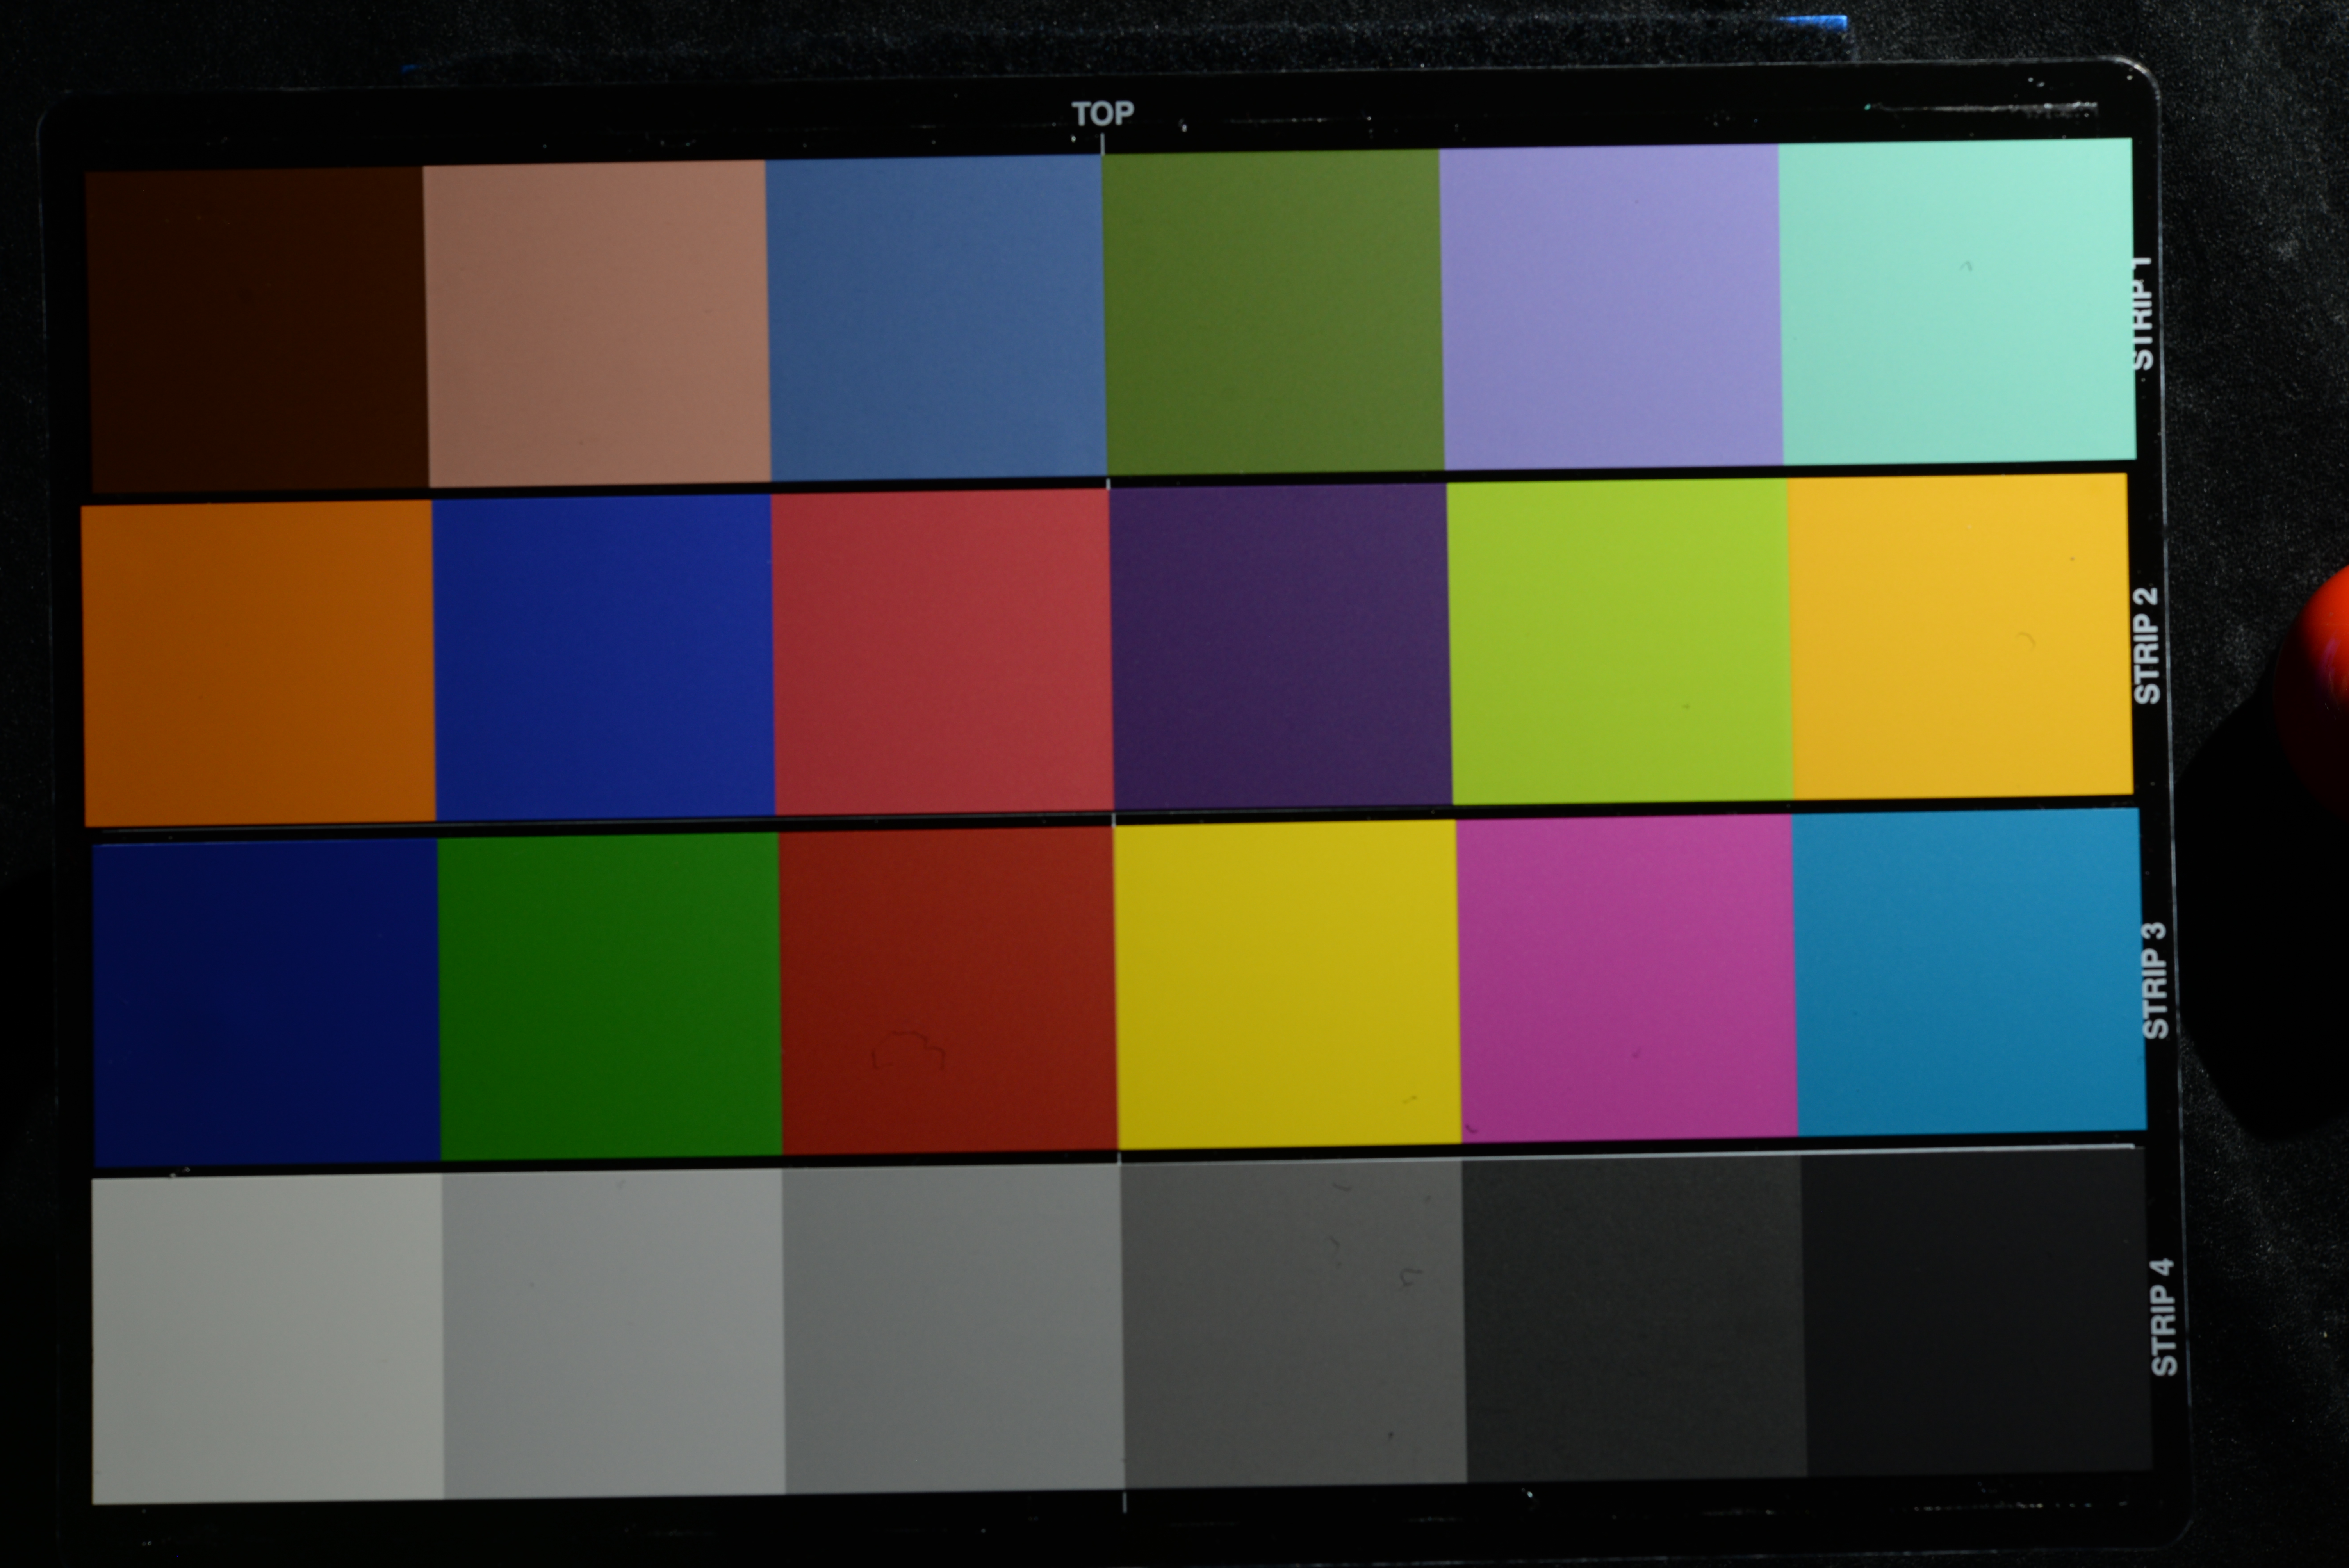Click the cyan blue patch in Strip 3
The width and height of the screenshot is (2349, 1568).
[1969, 972]
